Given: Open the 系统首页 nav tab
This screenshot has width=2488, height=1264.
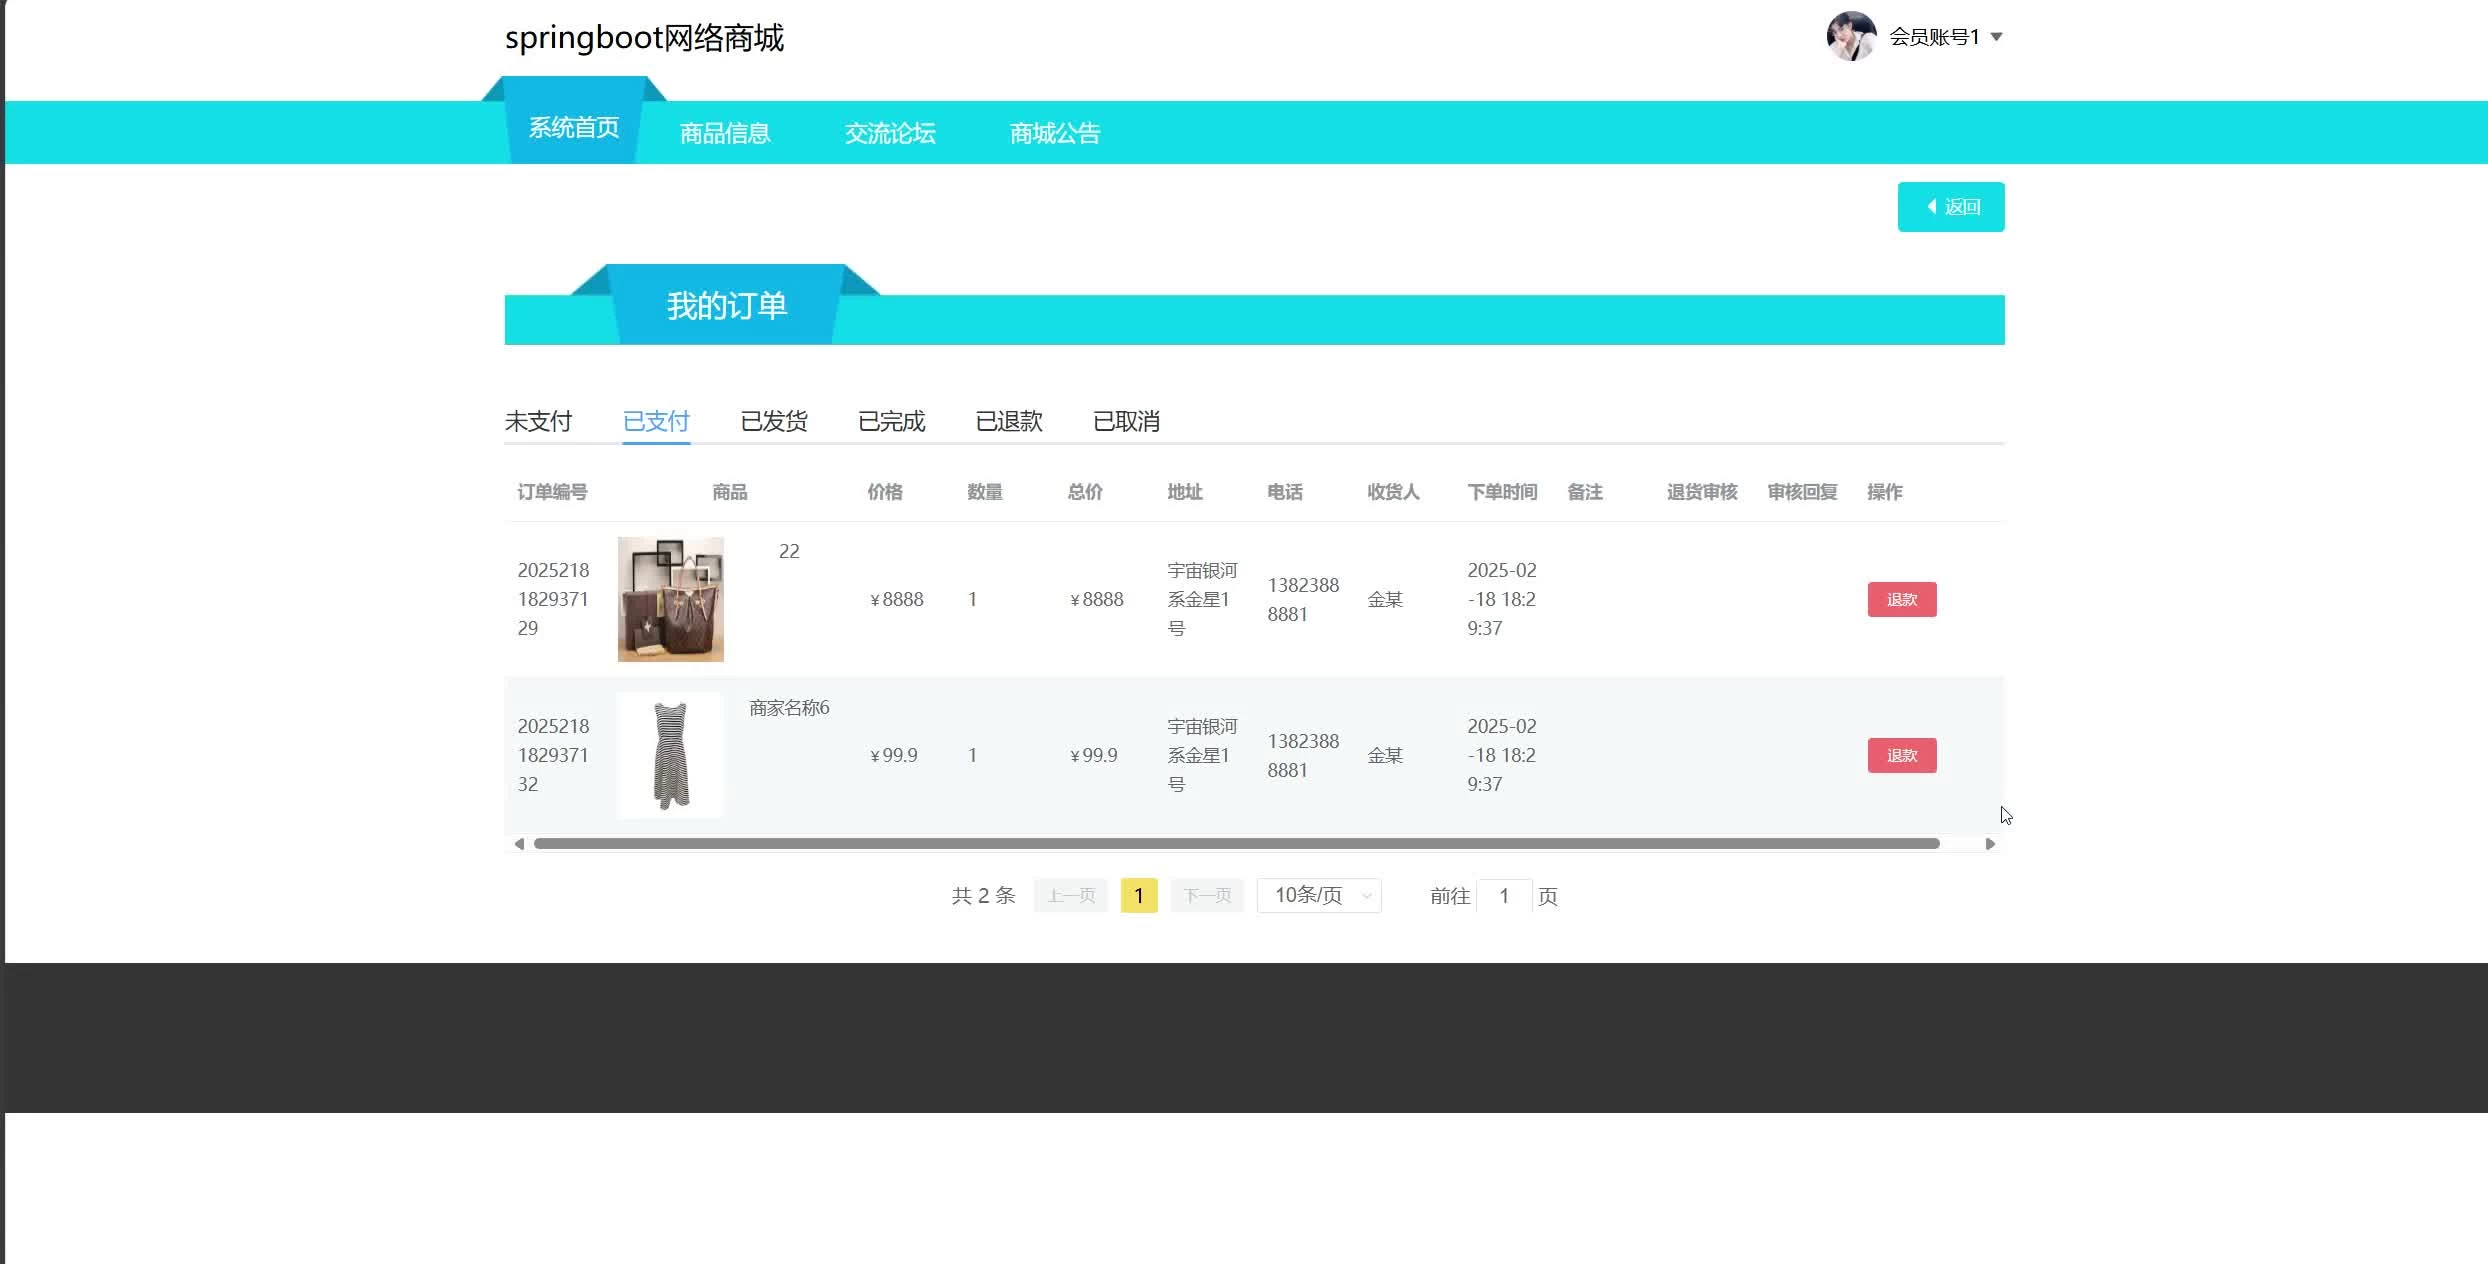Looking at the screenshot, I should [x=573, y=128].
